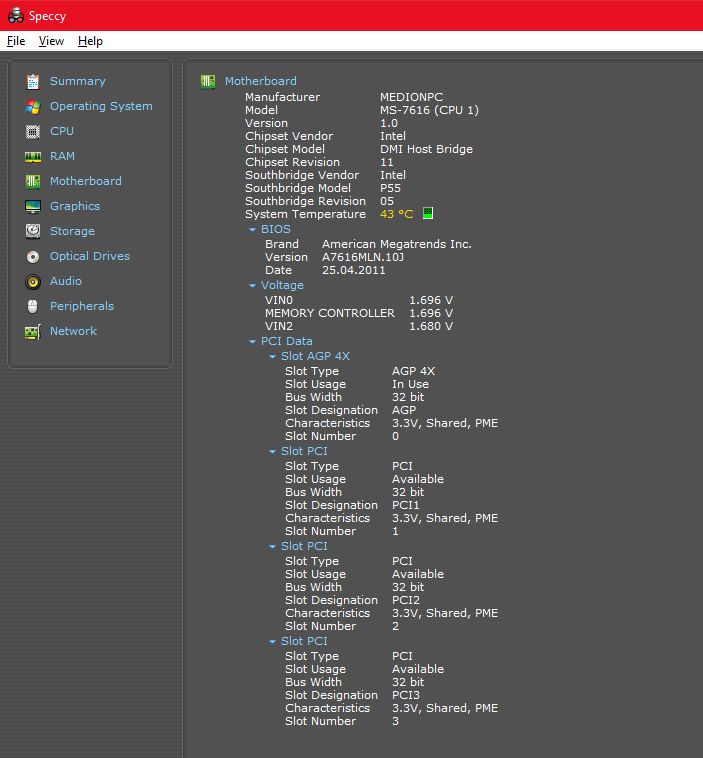
Task: Click the VIN0 voltage row label
Action: pyautogui.click(x=279, y=300)
